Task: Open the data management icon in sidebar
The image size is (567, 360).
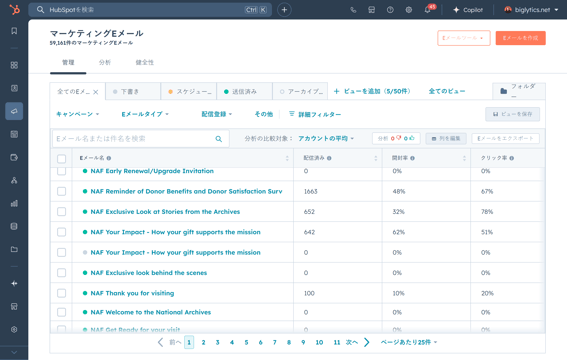Action: [x=14, y=226]
